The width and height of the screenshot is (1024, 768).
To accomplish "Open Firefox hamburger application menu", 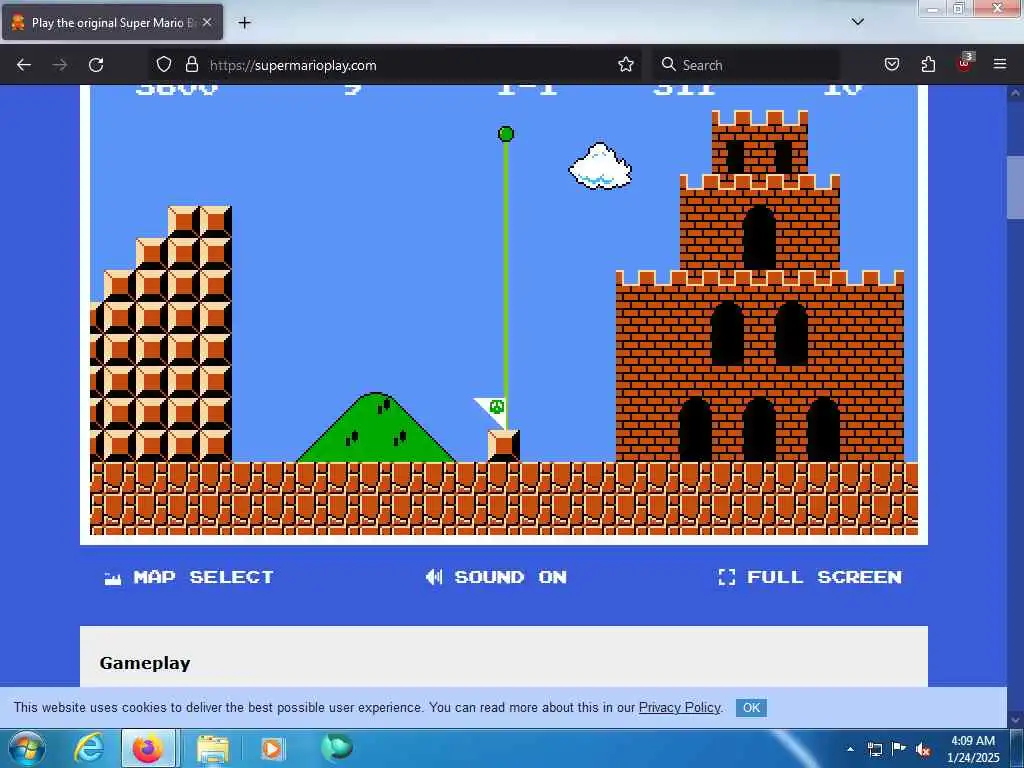I will pos(1000,65).
